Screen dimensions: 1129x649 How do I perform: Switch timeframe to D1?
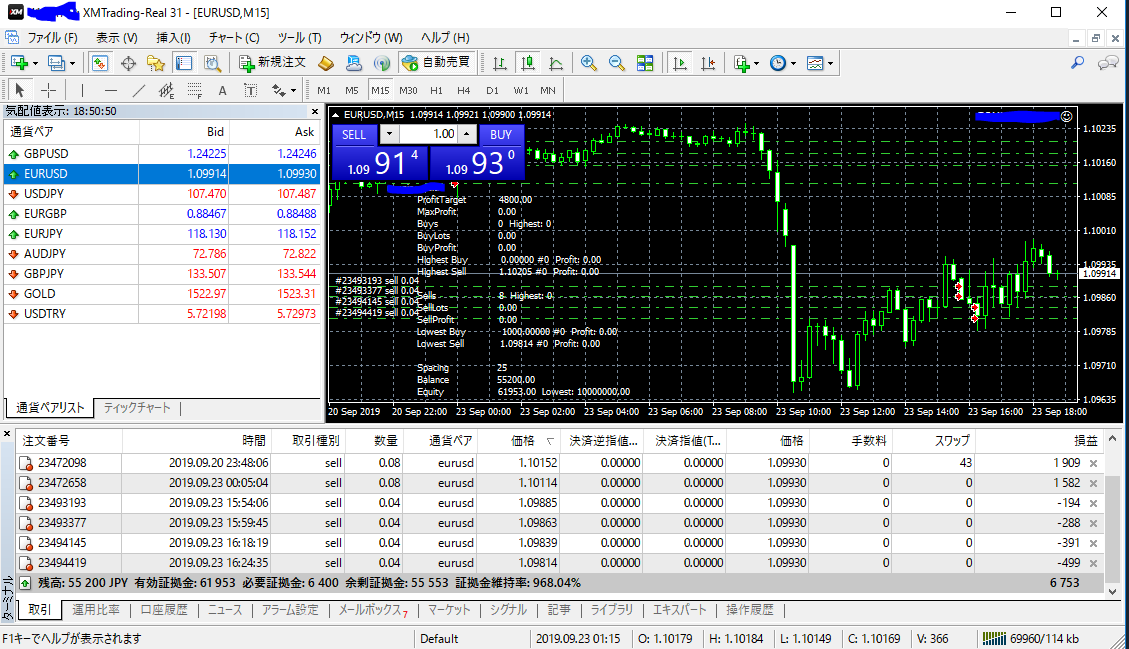point(492,90)
